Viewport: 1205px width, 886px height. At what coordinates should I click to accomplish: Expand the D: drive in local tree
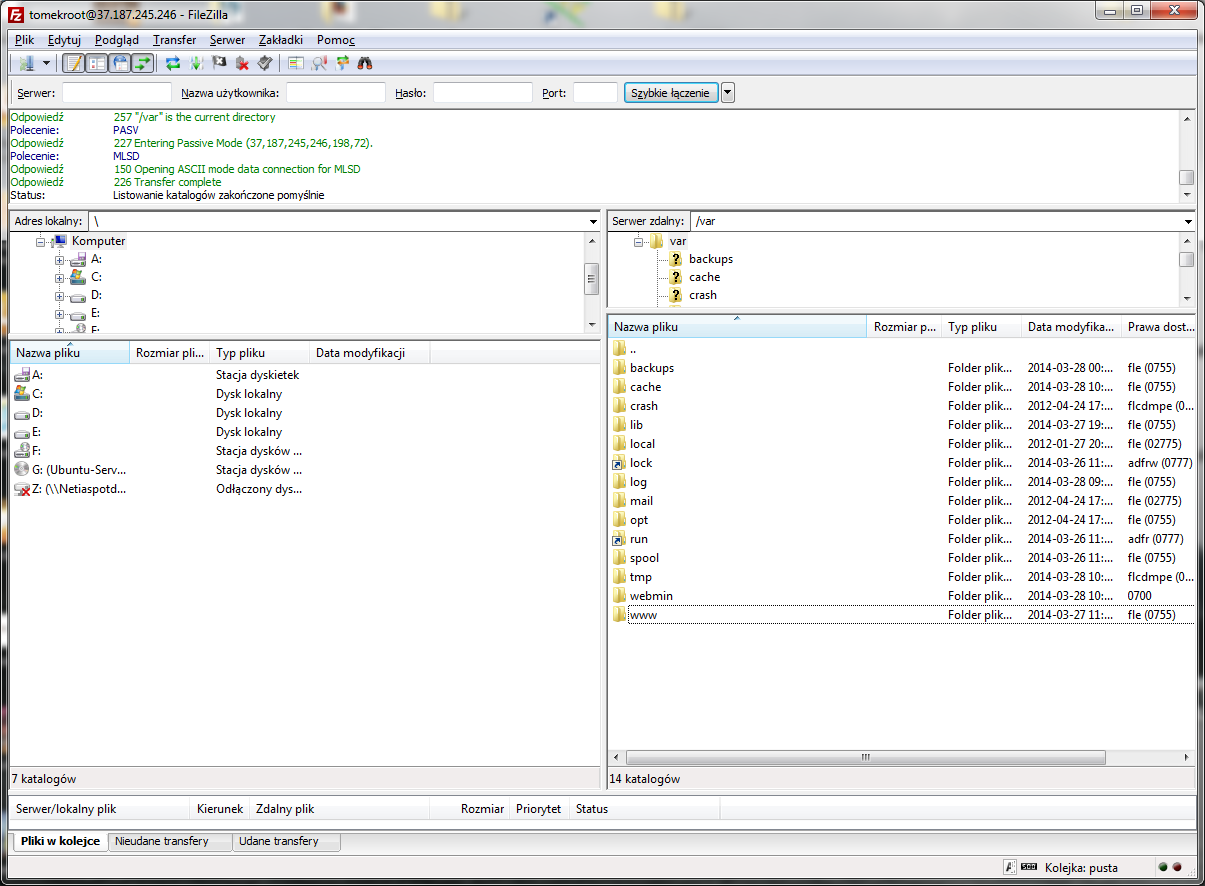tap(60, 295)
